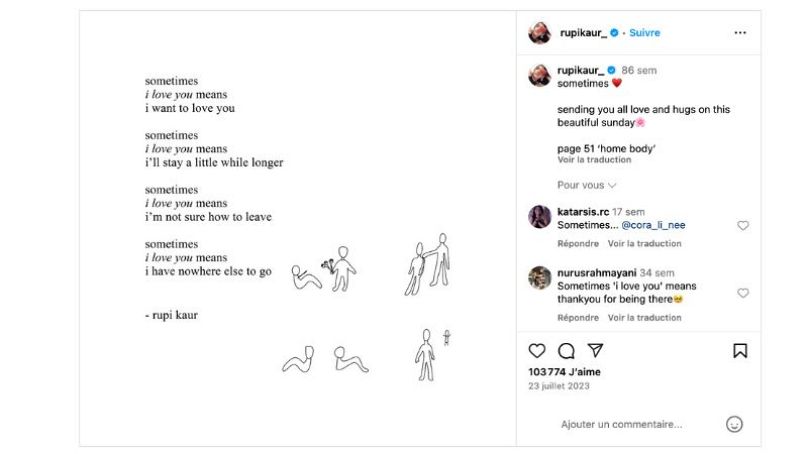Image resolution: width=808 pixels, height=454 pixels.
Task: Reply to katarsis.rc with "Répondre"
Action: 578,243
